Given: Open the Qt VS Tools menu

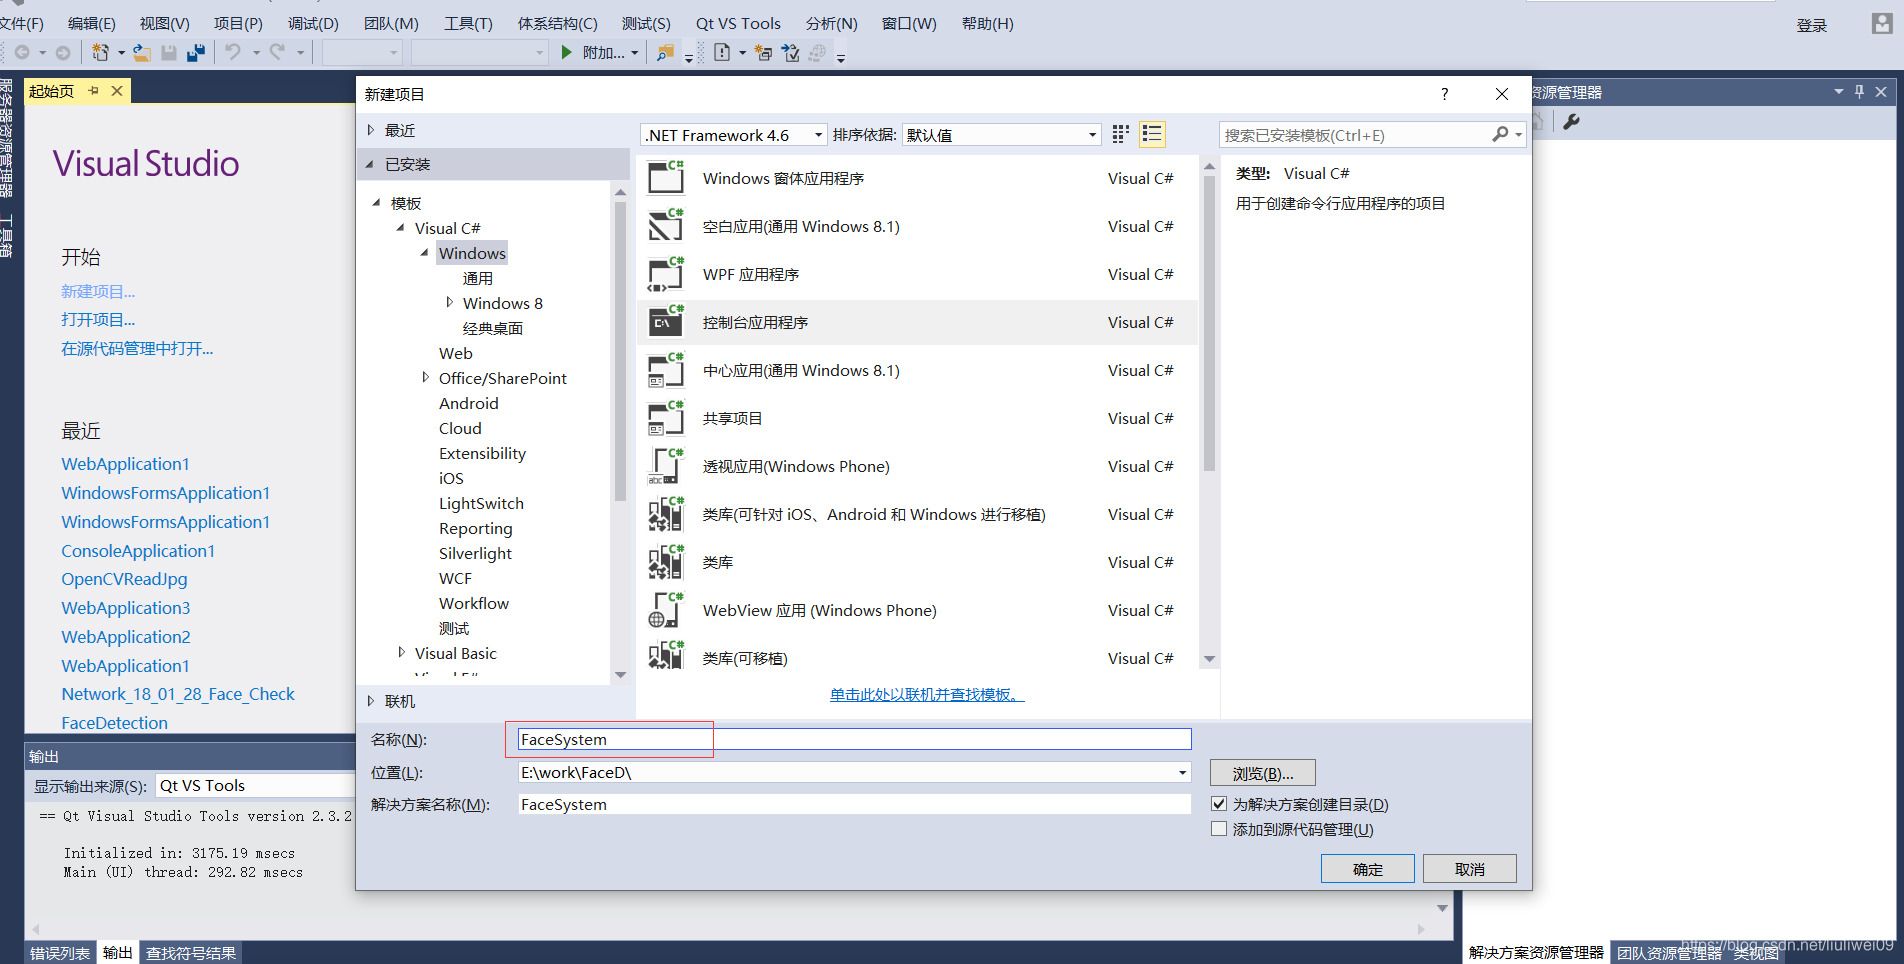Looking at the screenshot, I should click(738, 23).
